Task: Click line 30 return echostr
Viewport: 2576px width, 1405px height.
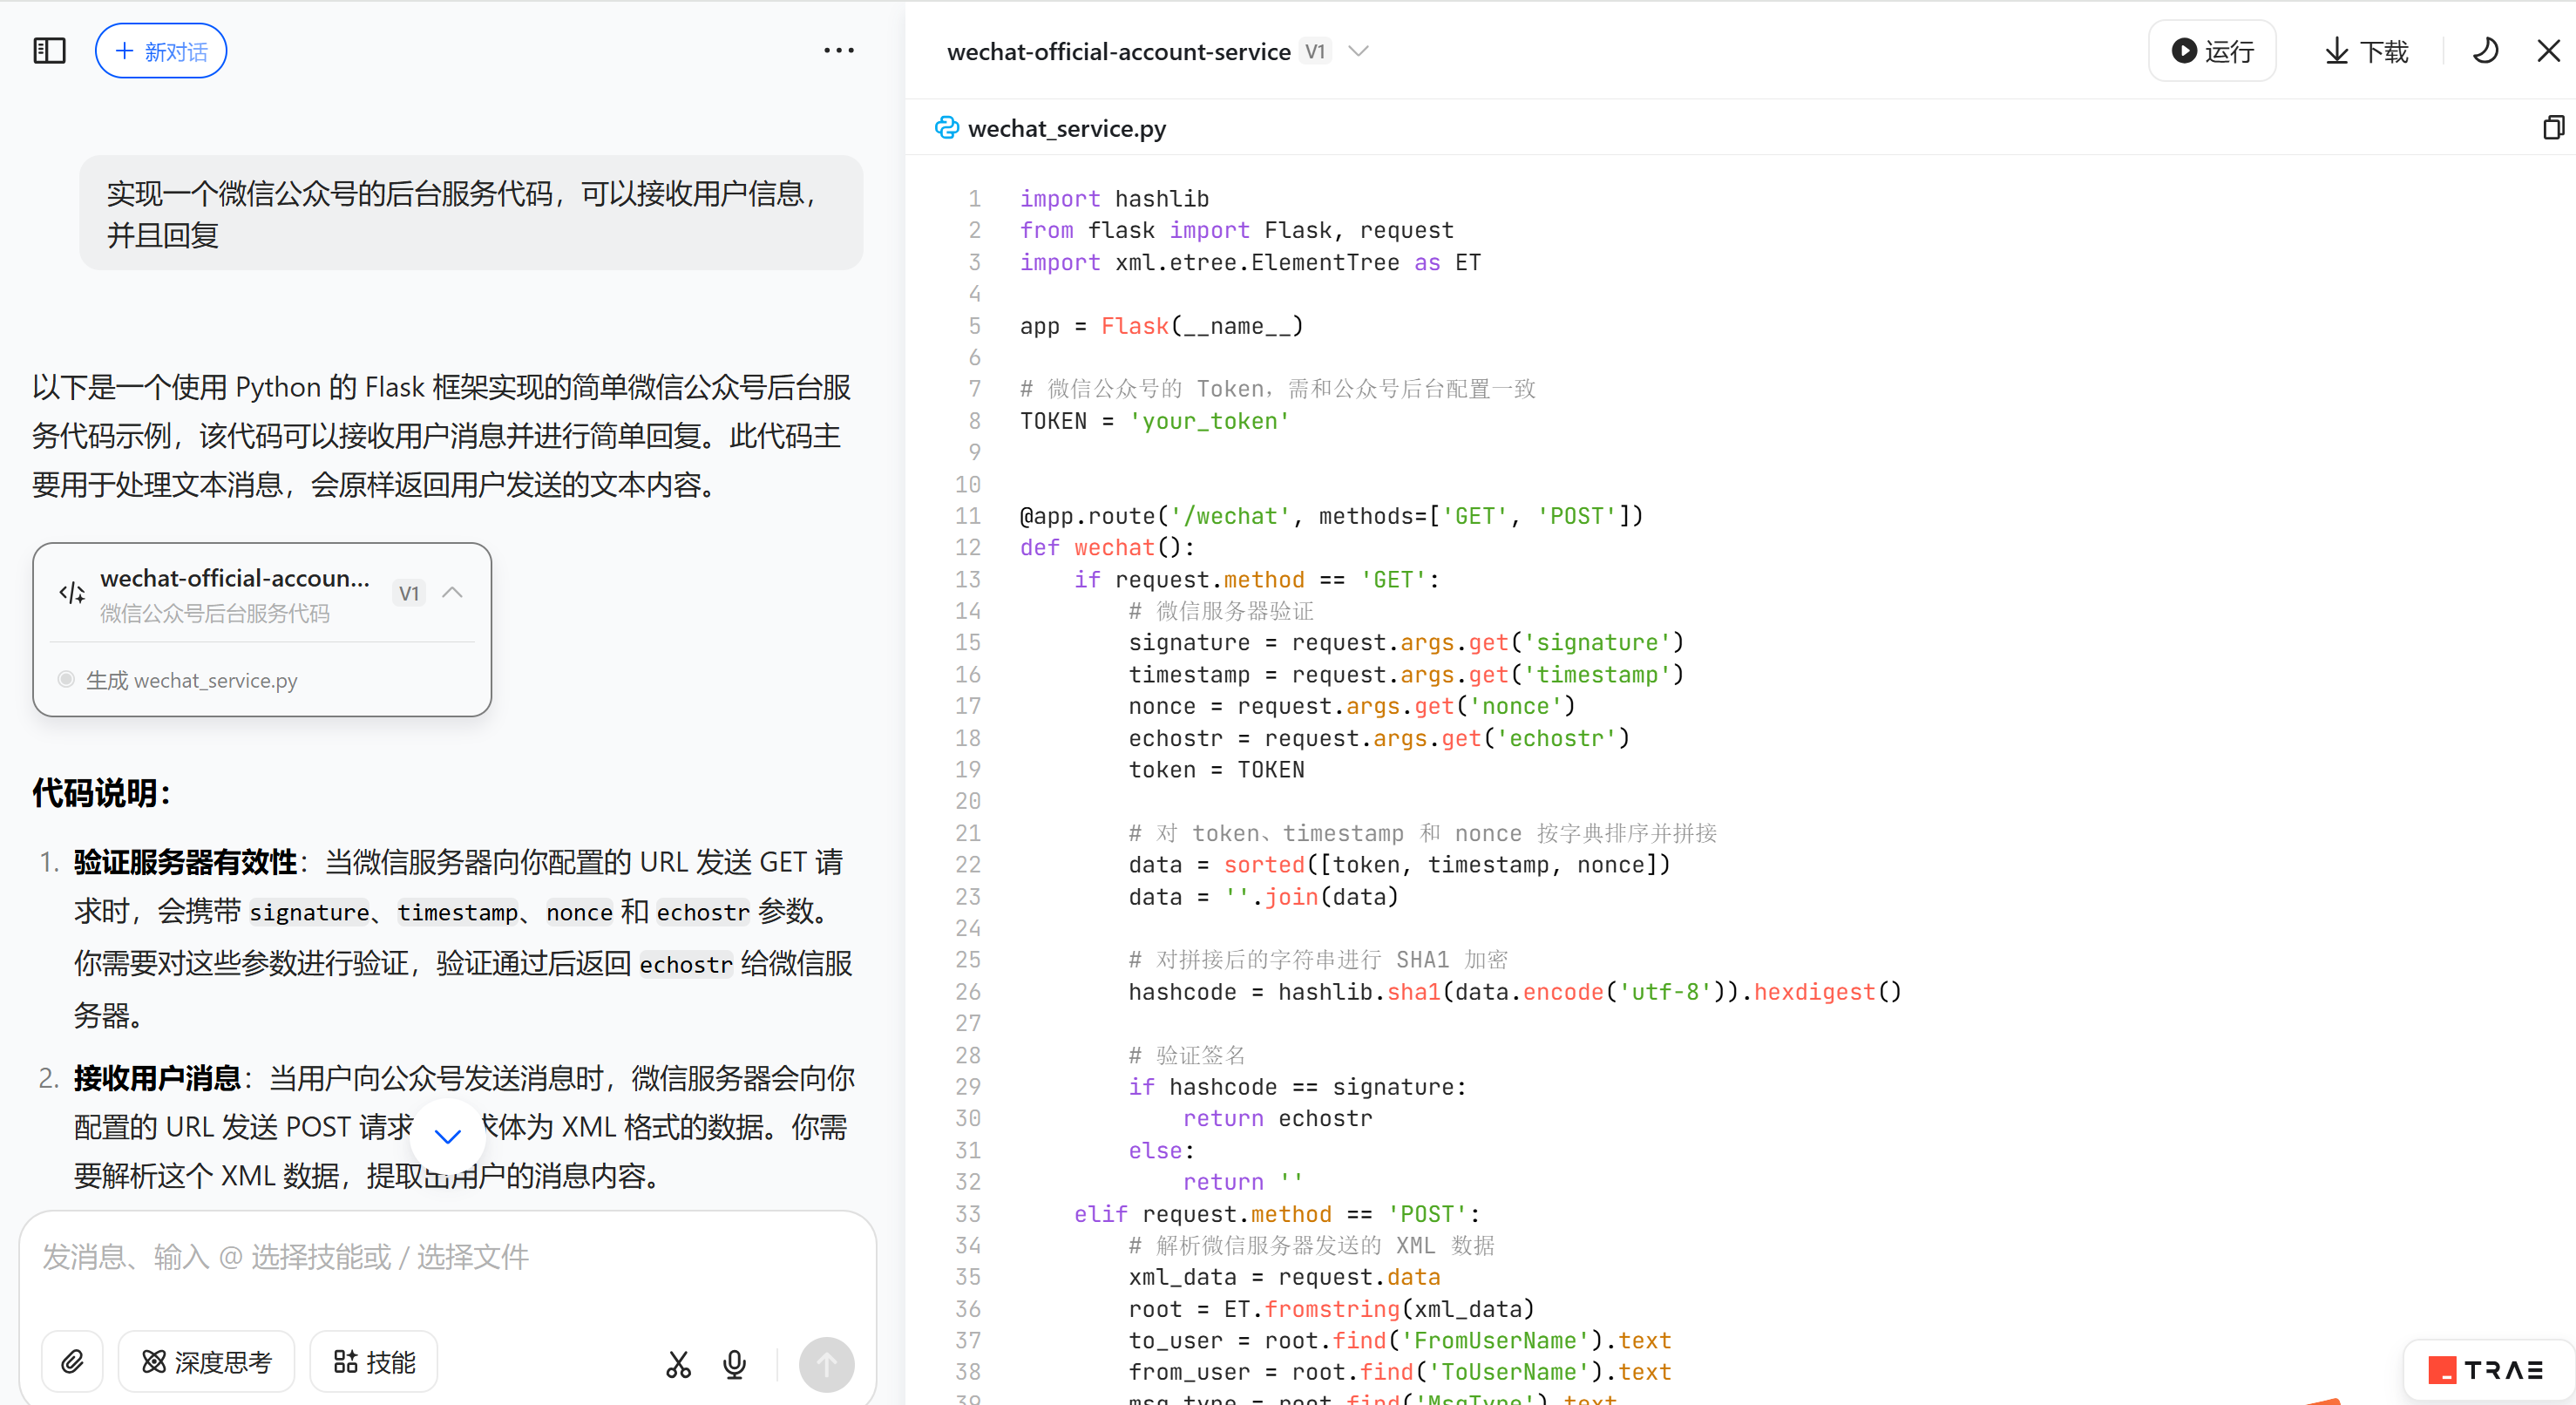Action: [1277, 1118]
